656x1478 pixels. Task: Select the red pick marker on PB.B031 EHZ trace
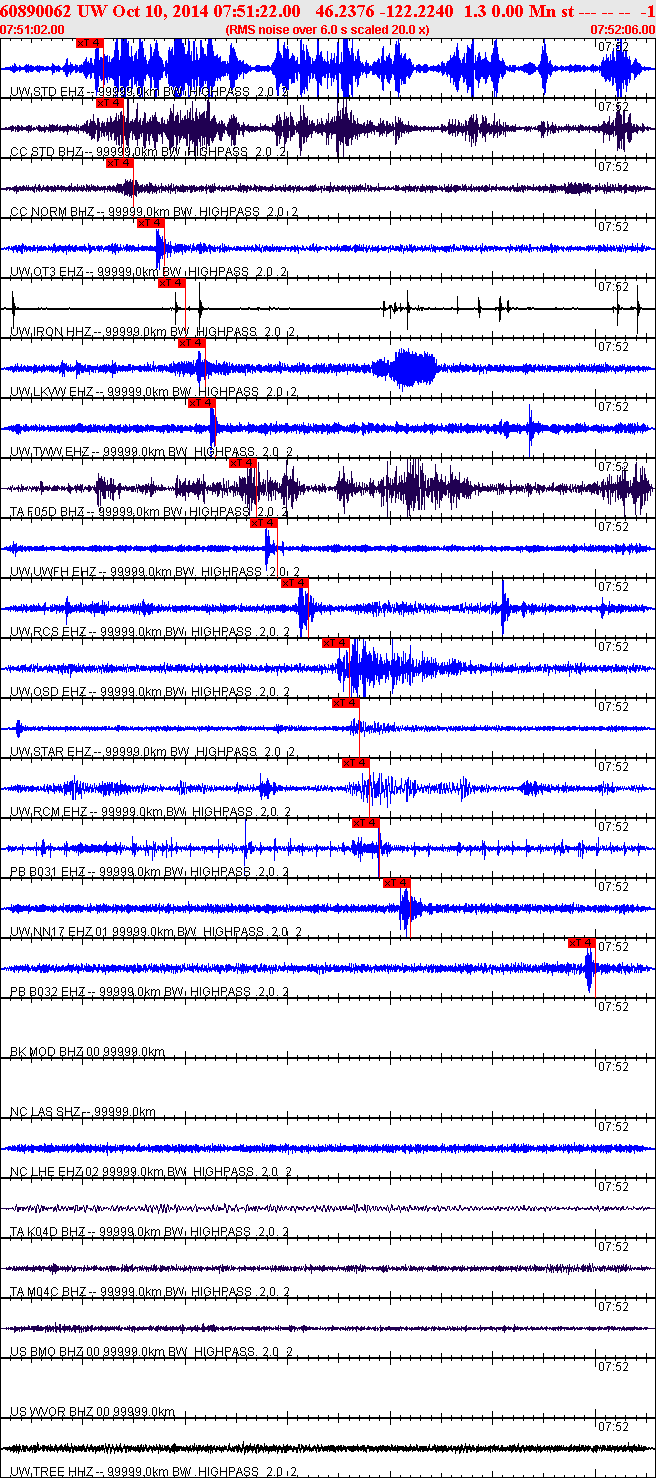pos(366,823)
